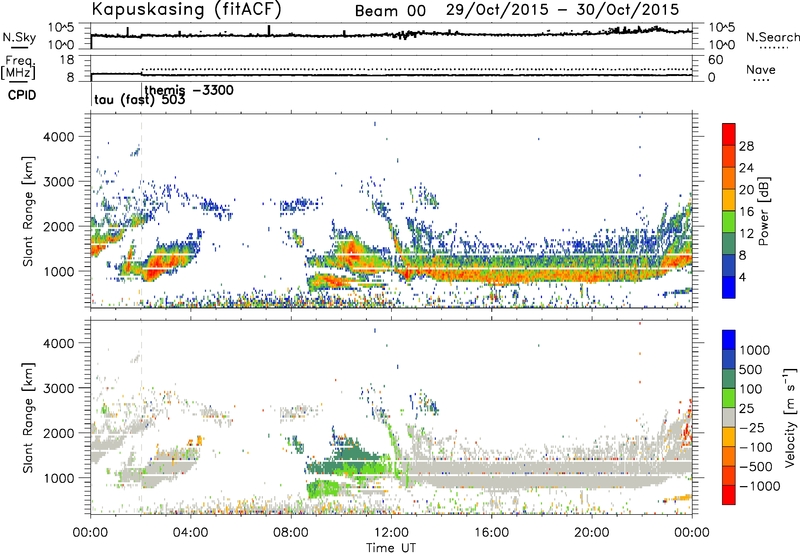Click the 'Time UT' axis label

(x=391, y=548)
